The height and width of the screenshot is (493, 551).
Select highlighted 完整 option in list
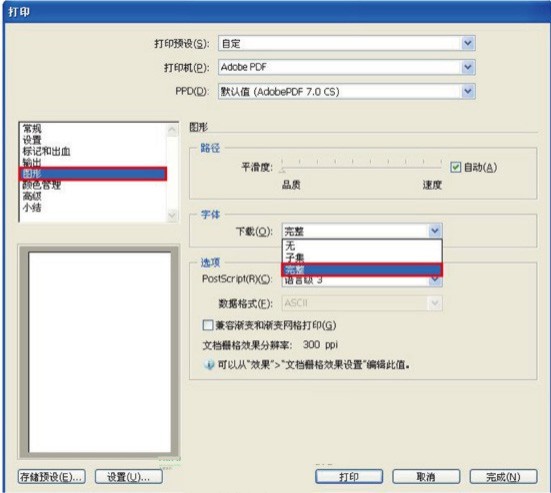tap(362, 270)
